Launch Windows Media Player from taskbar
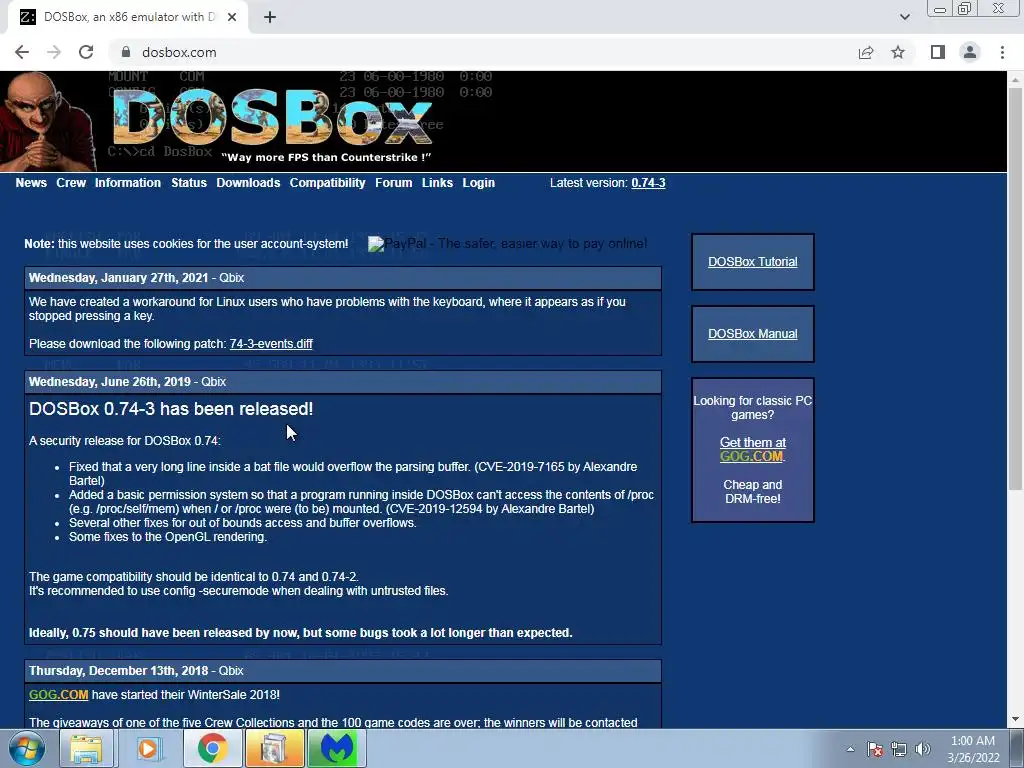 [x=148, y=748]
